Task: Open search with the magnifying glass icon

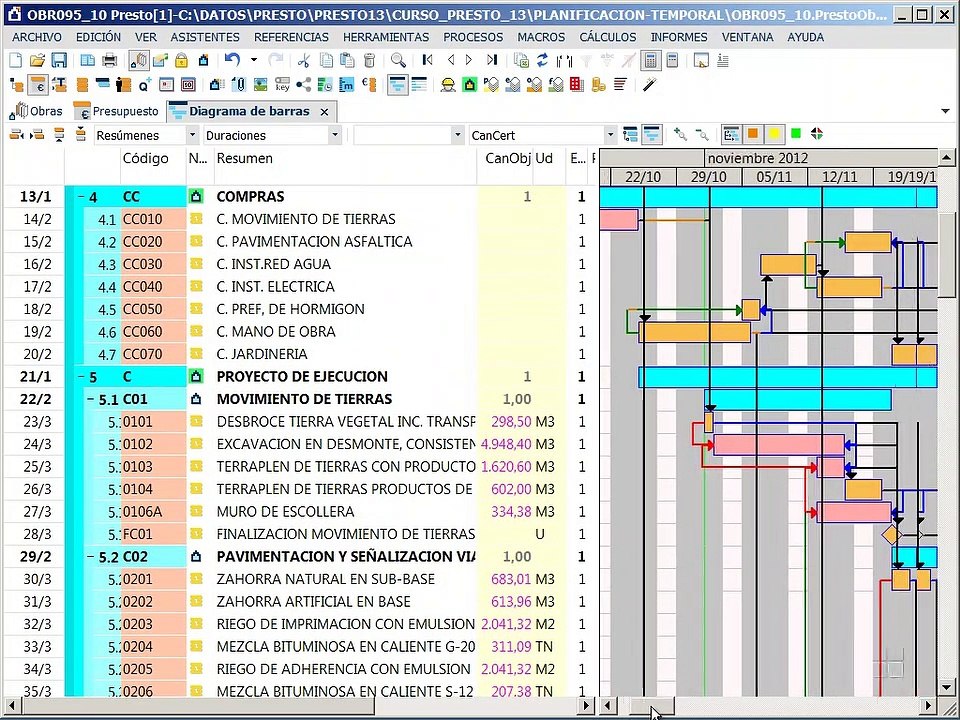Action: point(398,60)
